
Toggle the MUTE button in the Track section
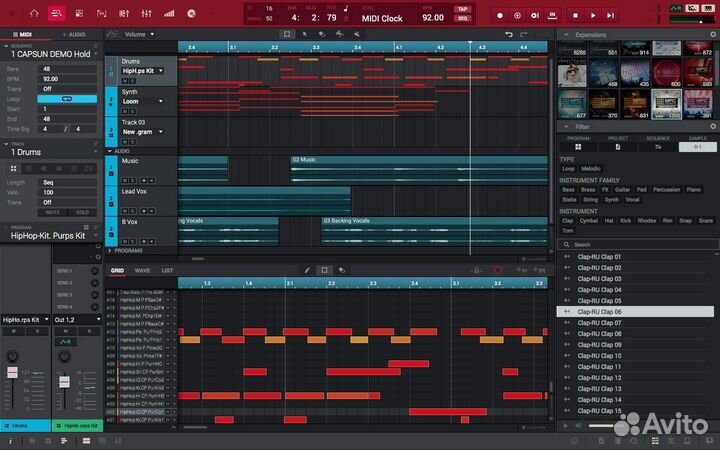point(52,213)
